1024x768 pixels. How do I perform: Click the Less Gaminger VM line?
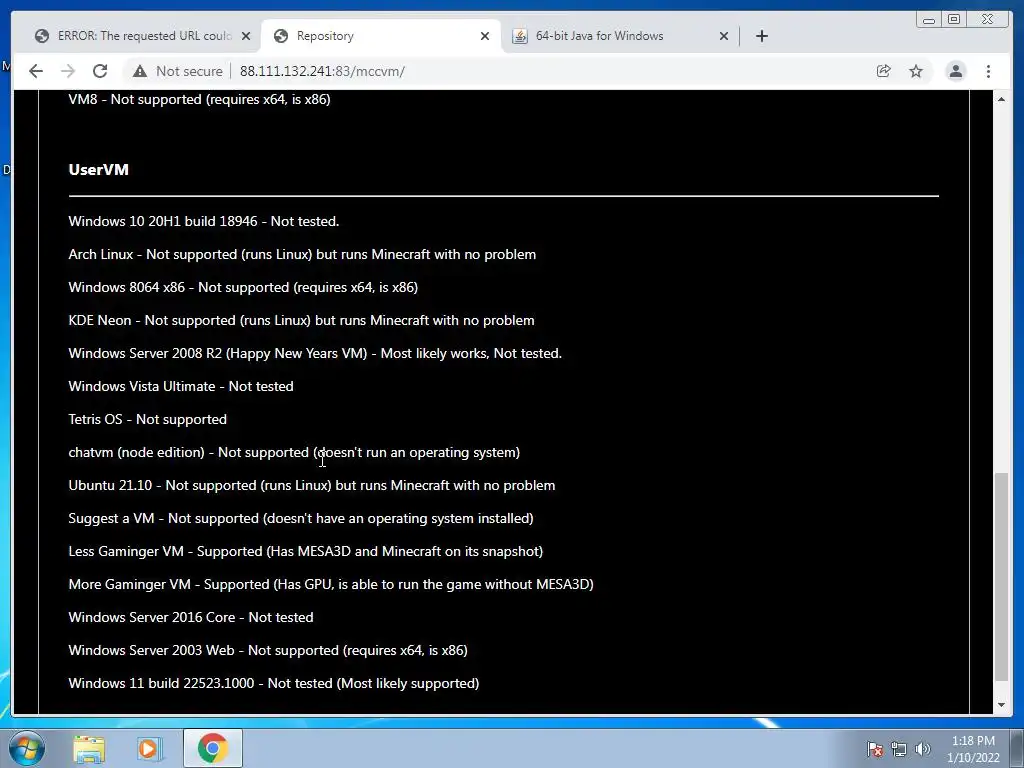306,551
